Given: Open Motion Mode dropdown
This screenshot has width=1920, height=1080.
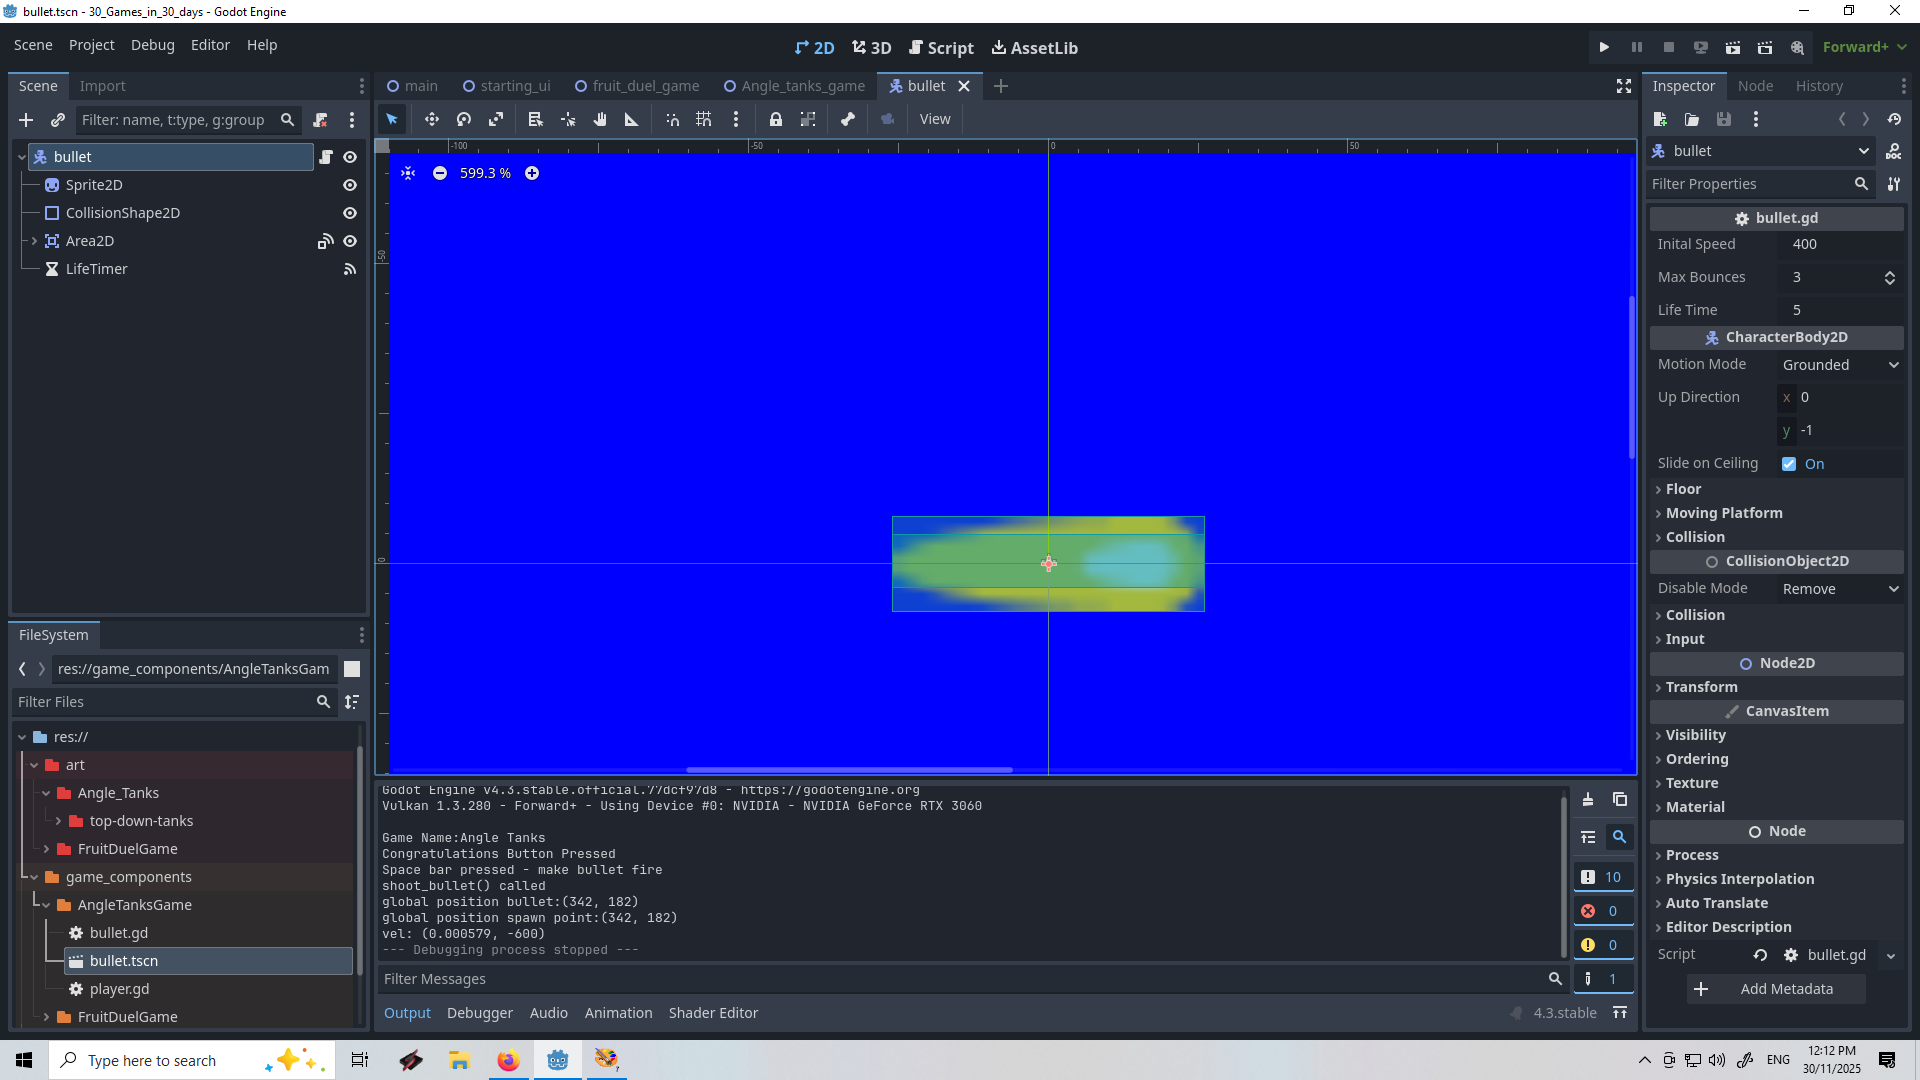Looking at the screenshot, I should click(x=1840, y=365).
